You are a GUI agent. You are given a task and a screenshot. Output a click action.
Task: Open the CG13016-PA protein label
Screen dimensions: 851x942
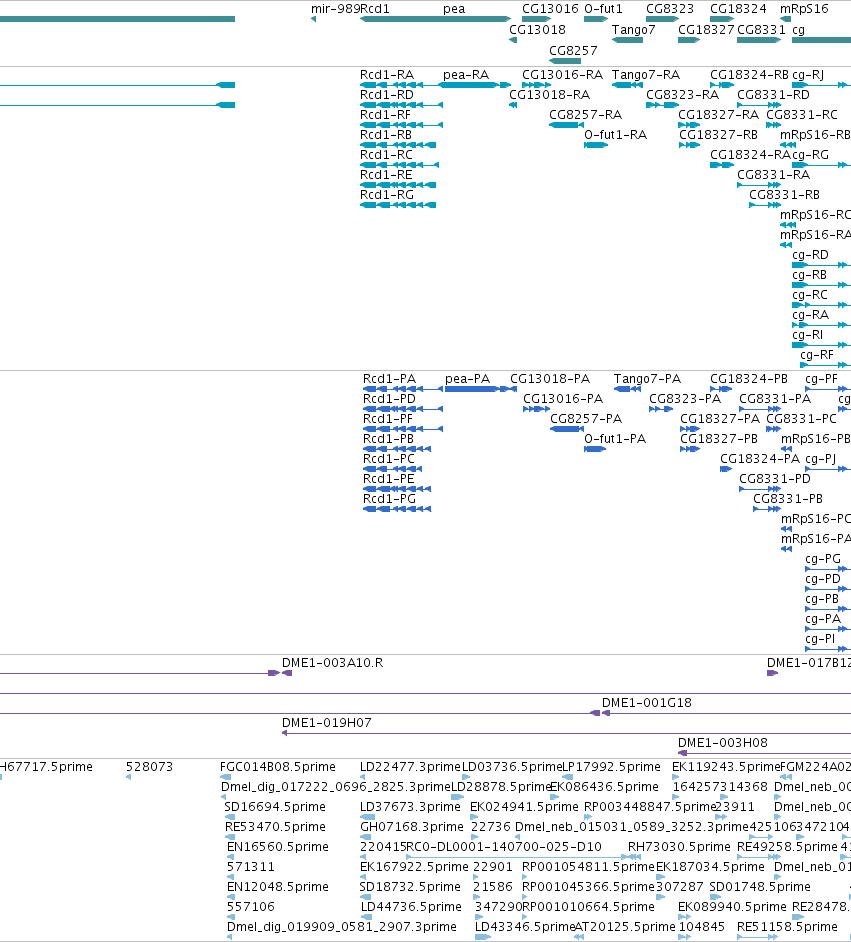[563, 399]
